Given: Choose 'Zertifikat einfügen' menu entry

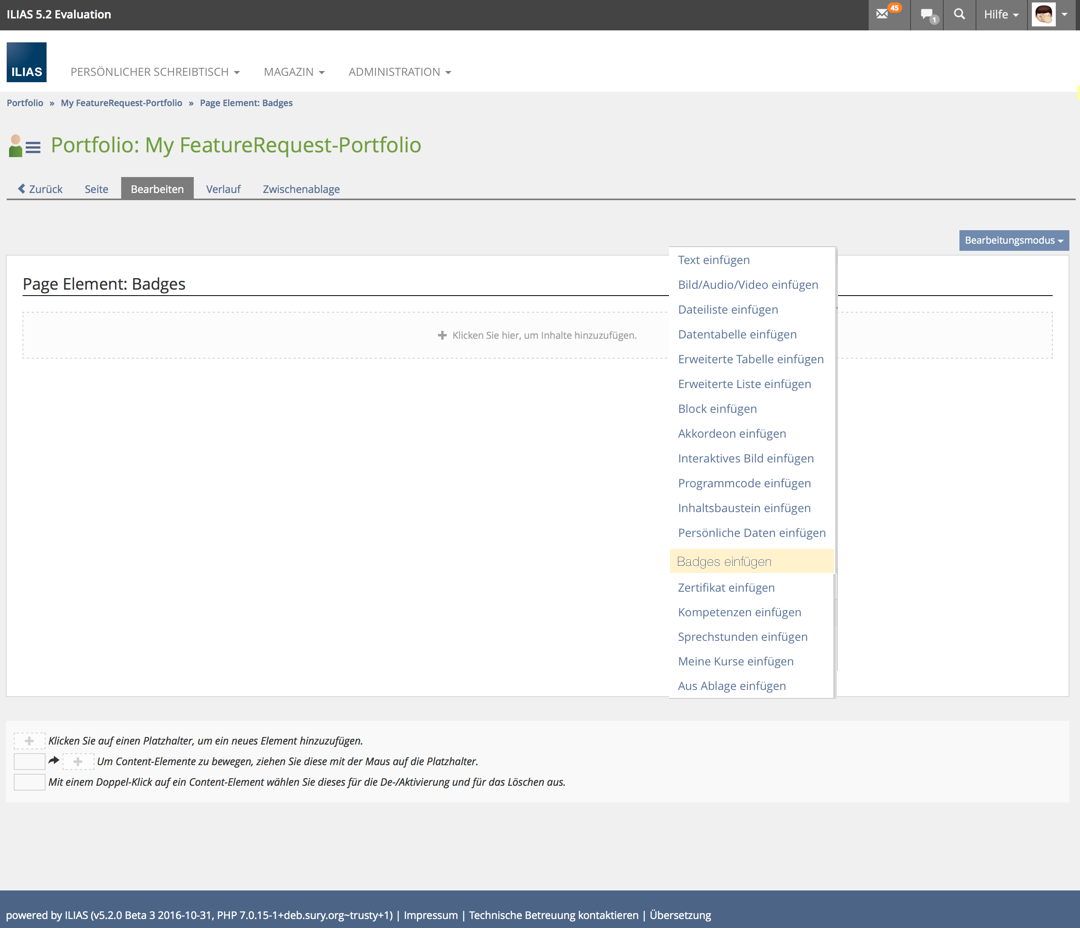Looking at the screenshot, I should [x=726, y=588].
